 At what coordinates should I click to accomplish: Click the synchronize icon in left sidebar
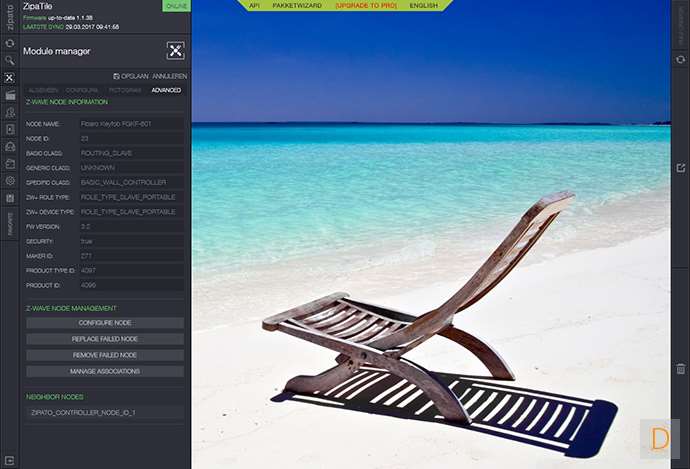[10, 43]
